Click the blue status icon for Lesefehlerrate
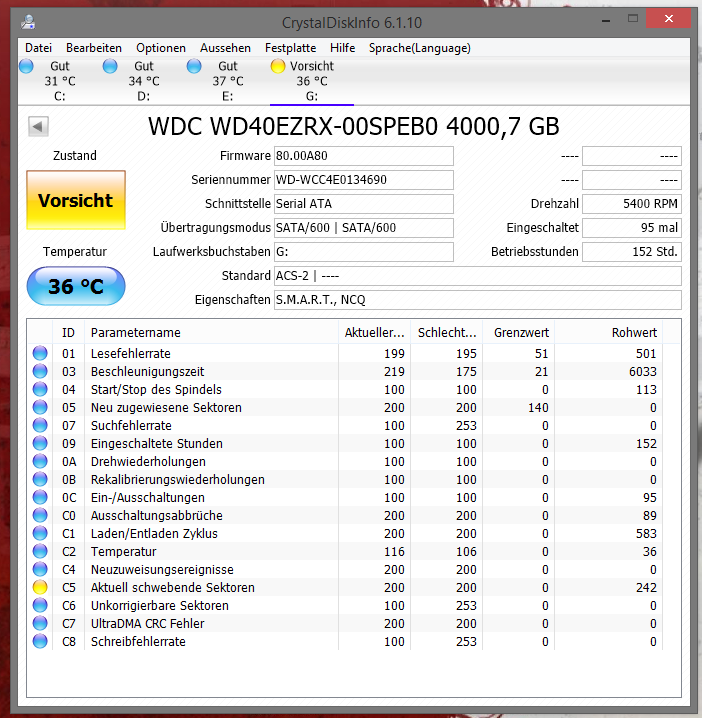The width and height of the screenshot is (702, 718). 40,353
